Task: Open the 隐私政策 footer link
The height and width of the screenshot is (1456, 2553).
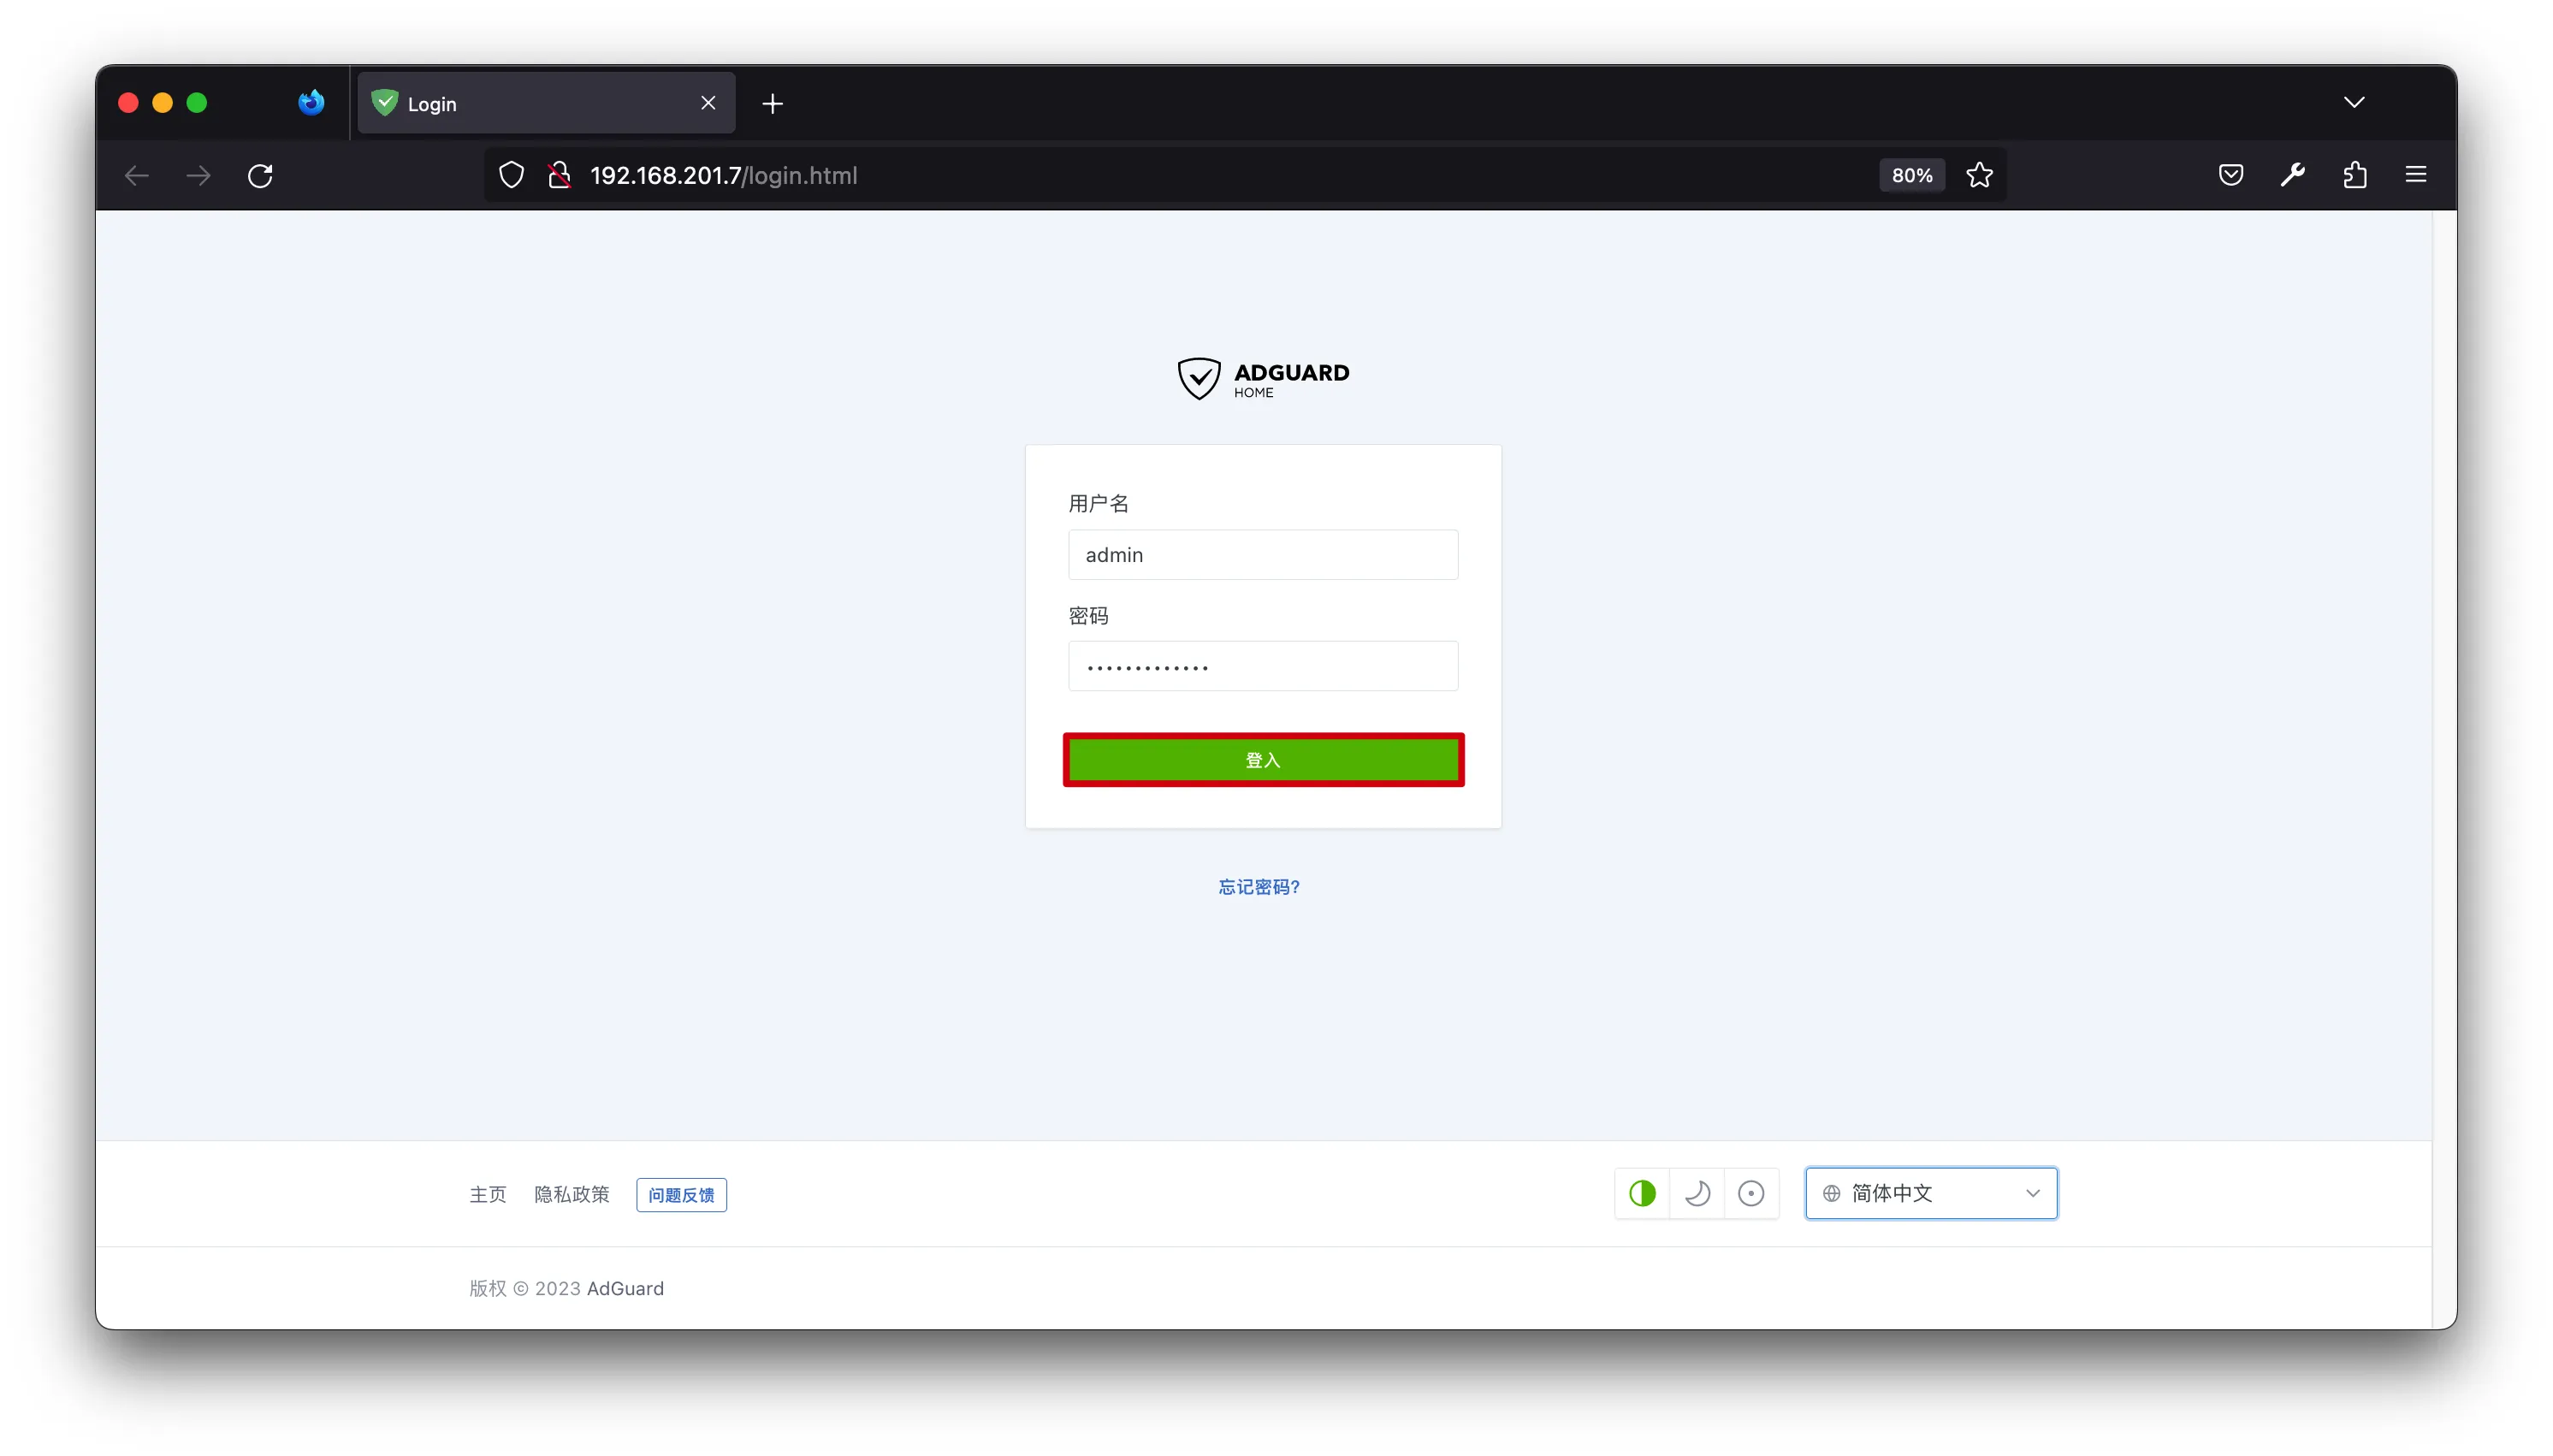Action: tap(571, 1194)
